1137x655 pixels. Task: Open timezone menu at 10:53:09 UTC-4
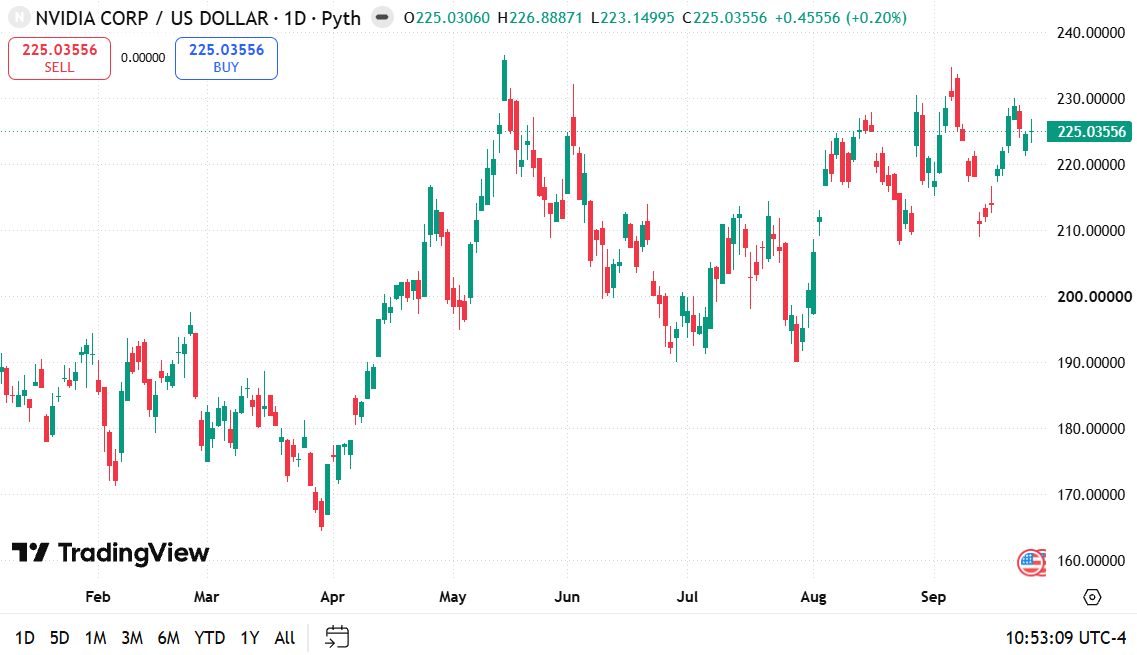tap(1065, 638)
